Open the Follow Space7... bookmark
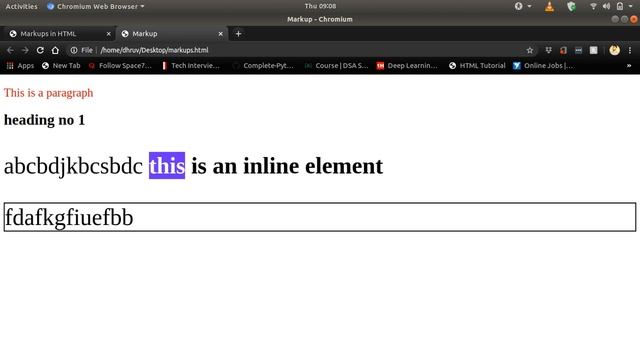Screen dimensions: 640x360 (x=120, y=66)
